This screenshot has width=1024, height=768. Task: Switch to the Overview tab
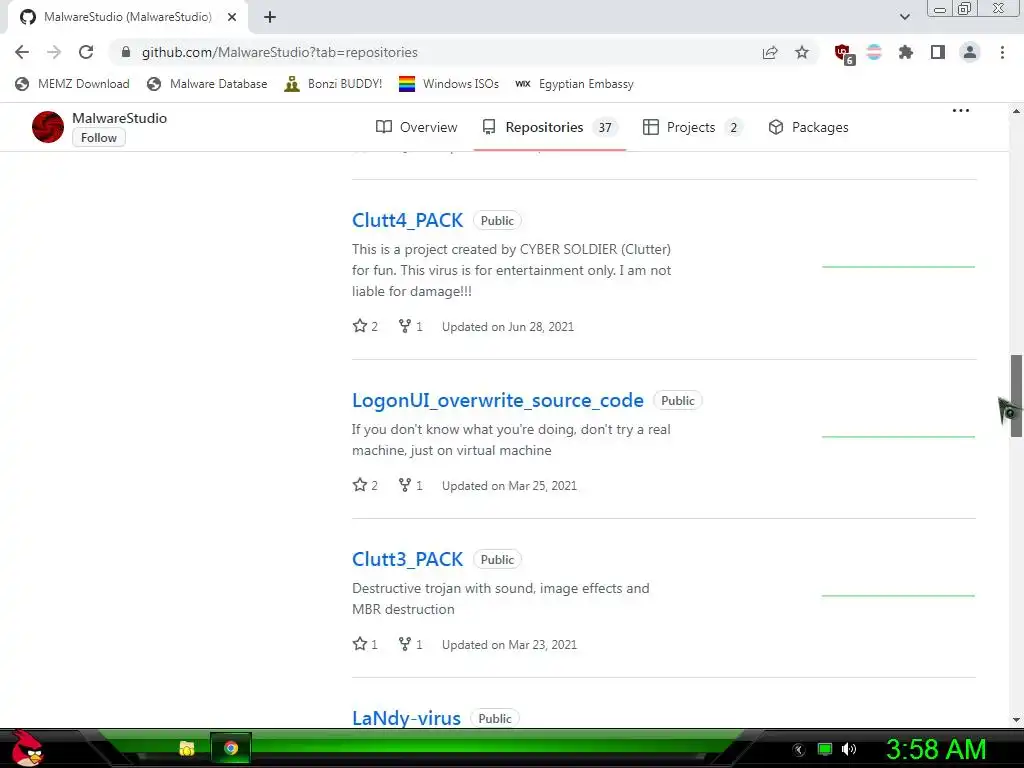click(x=417, y=127)
